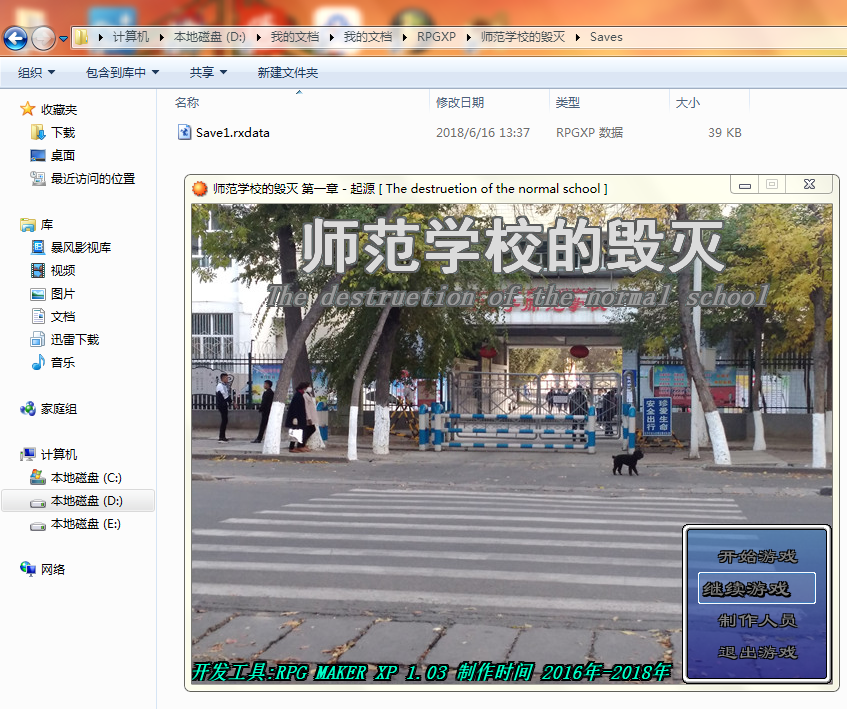Click the folder icon in the address bar
The height and width of the screenshot is (709, 847).
pyautogui.click(x=82, y=37)
